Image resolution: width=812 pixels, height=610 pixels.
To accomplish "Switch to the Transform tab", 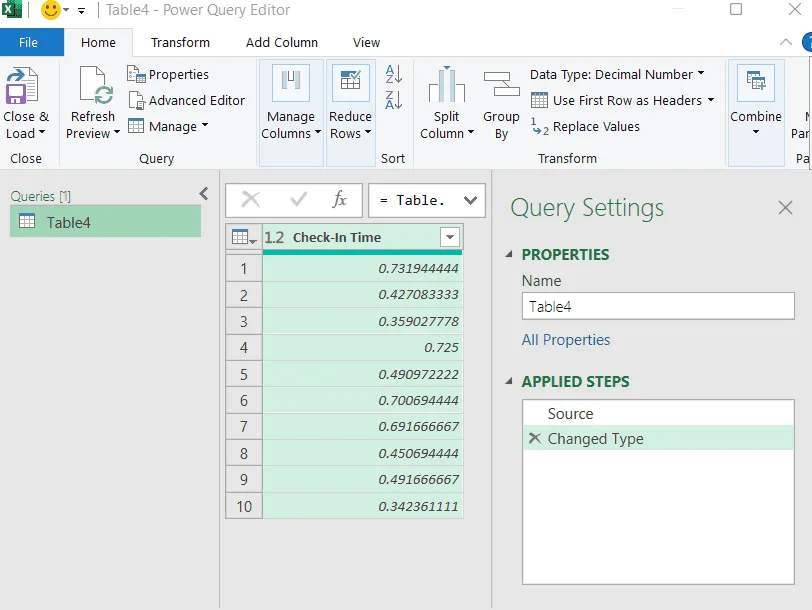I will point(180,42).
